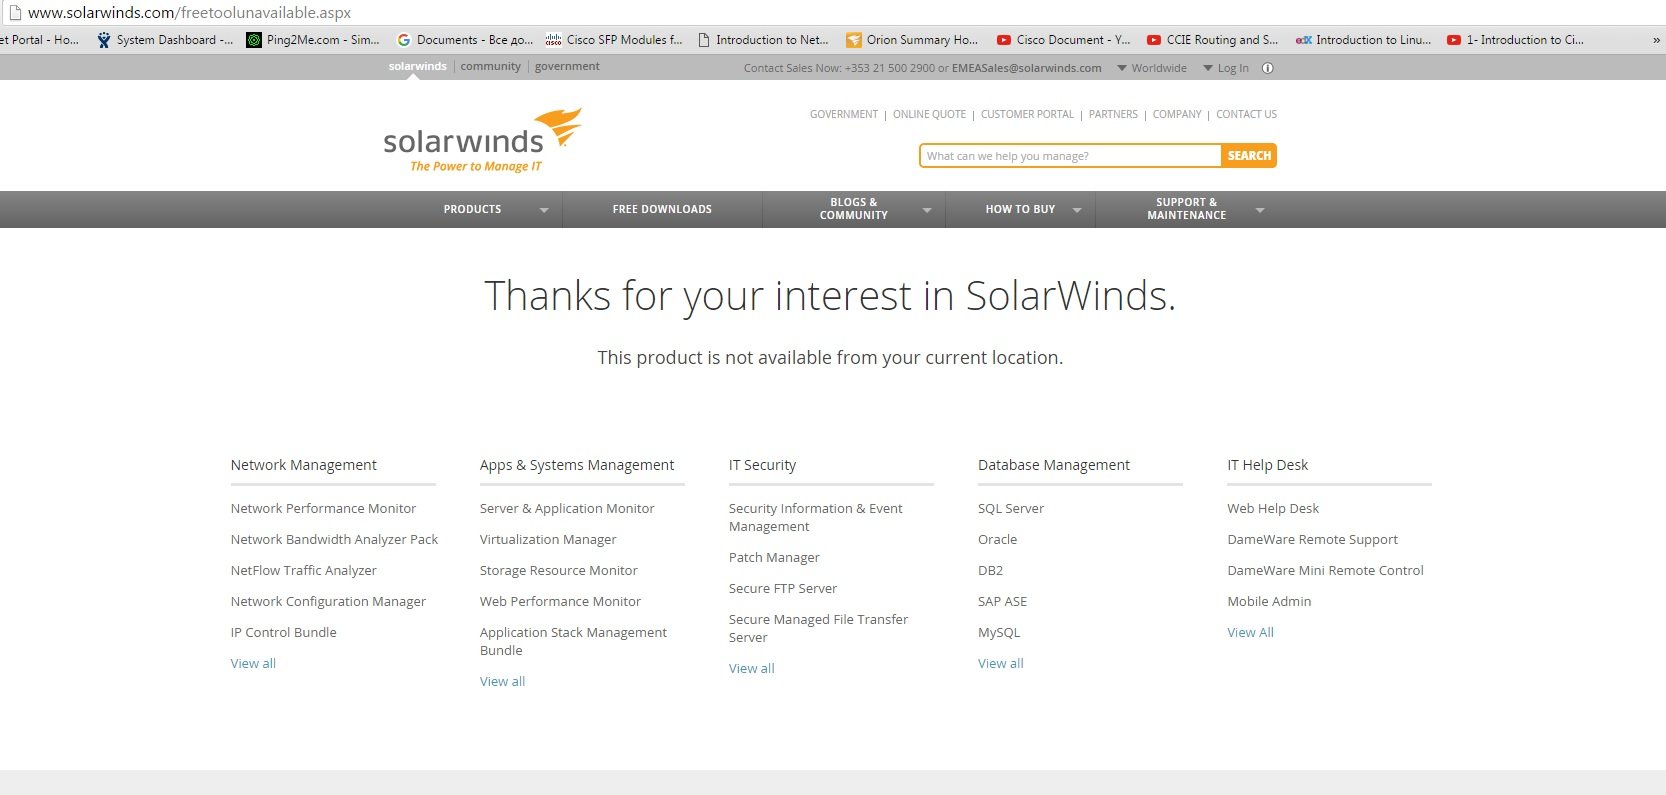Open the Worldwide region dropdown
This screenshot has width=1666, height=795.
point(1152,68)
